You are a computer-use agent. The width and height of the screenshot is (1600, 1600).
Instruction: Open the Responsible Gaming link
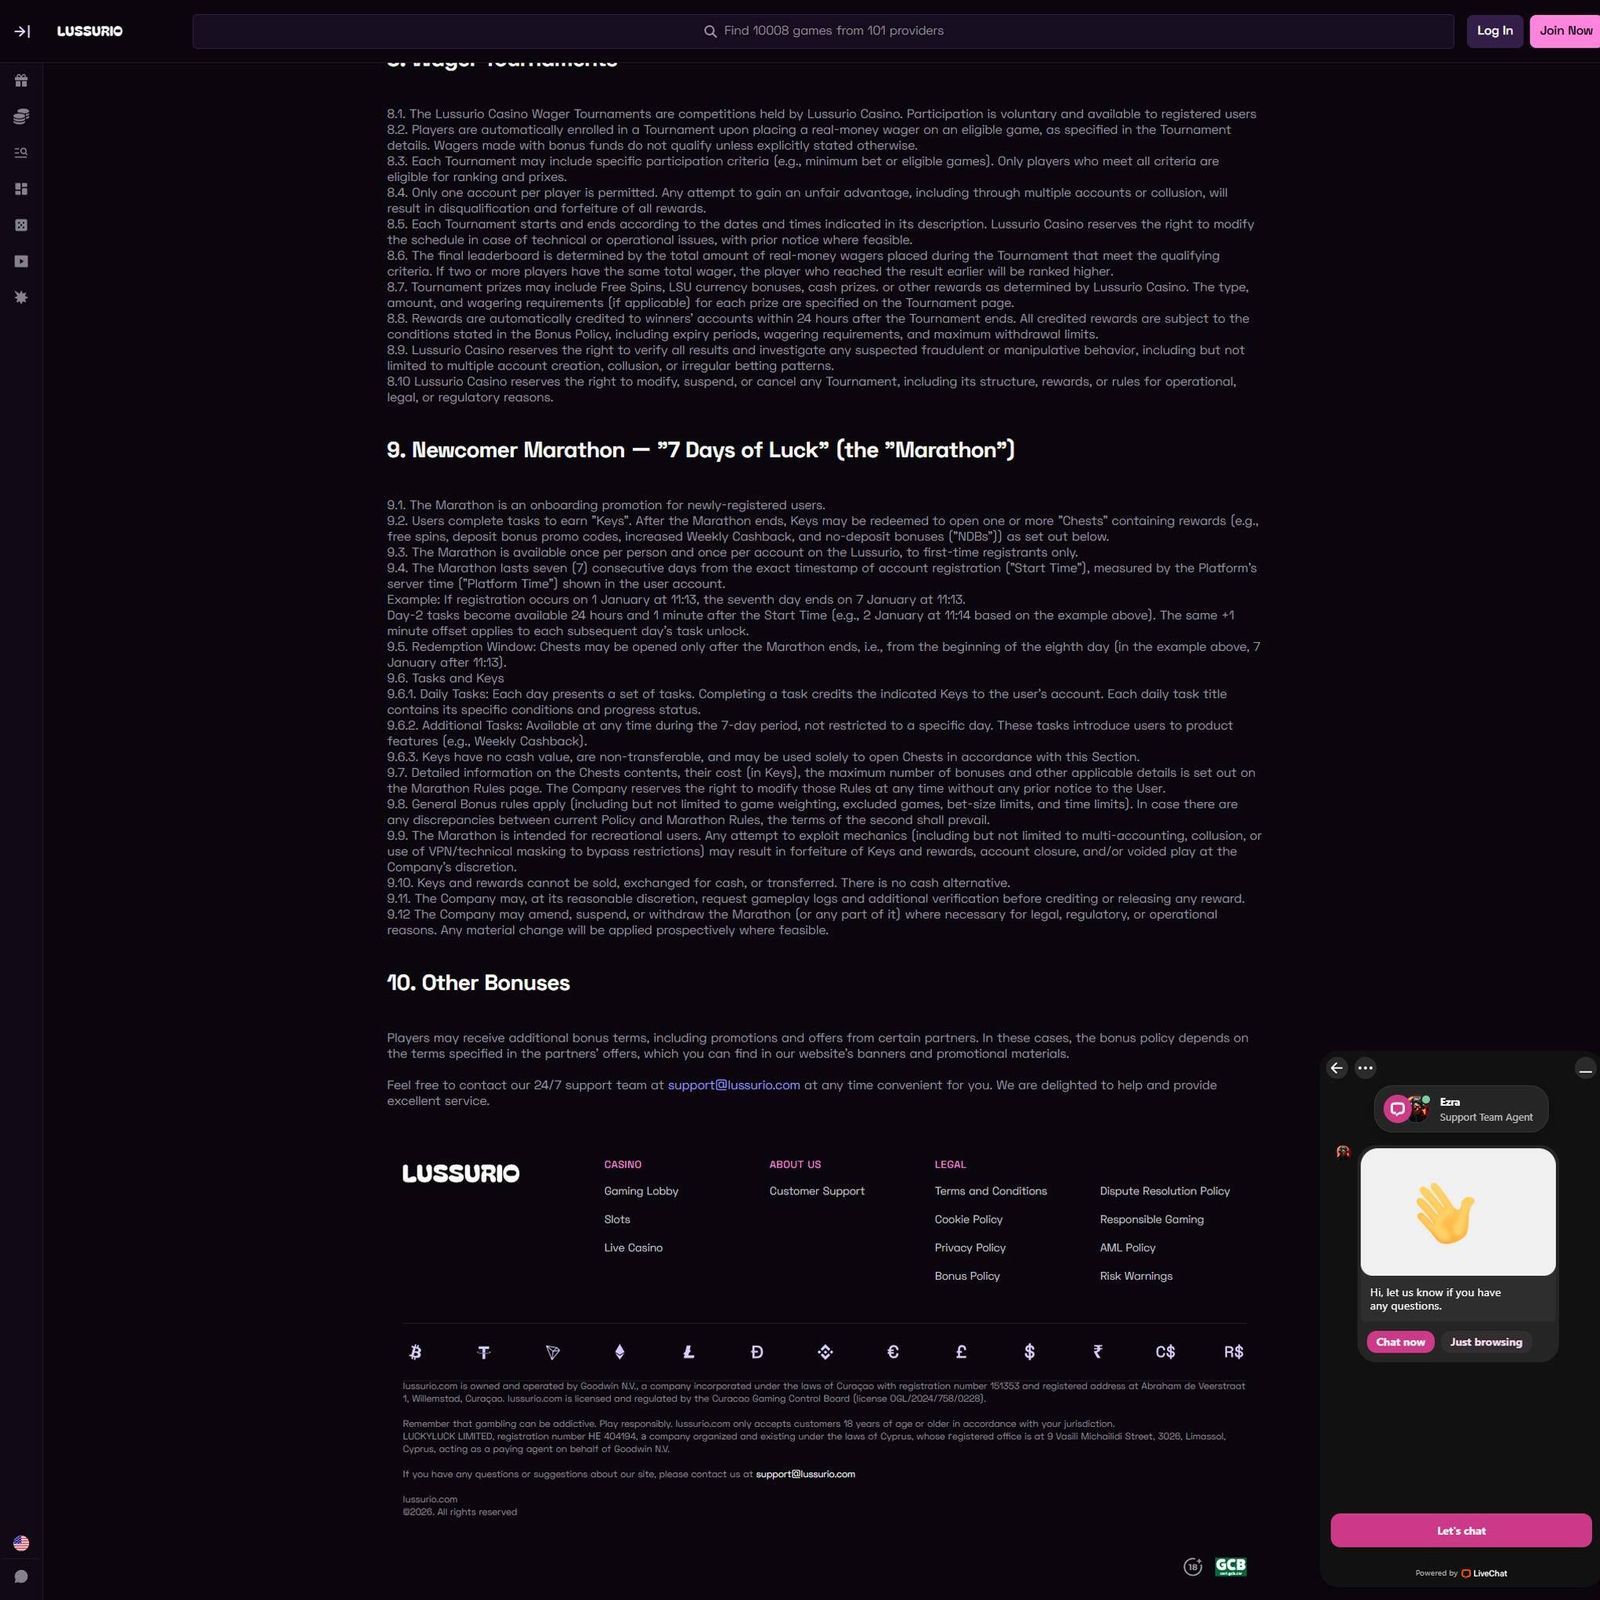(x=1152, y=1219)
